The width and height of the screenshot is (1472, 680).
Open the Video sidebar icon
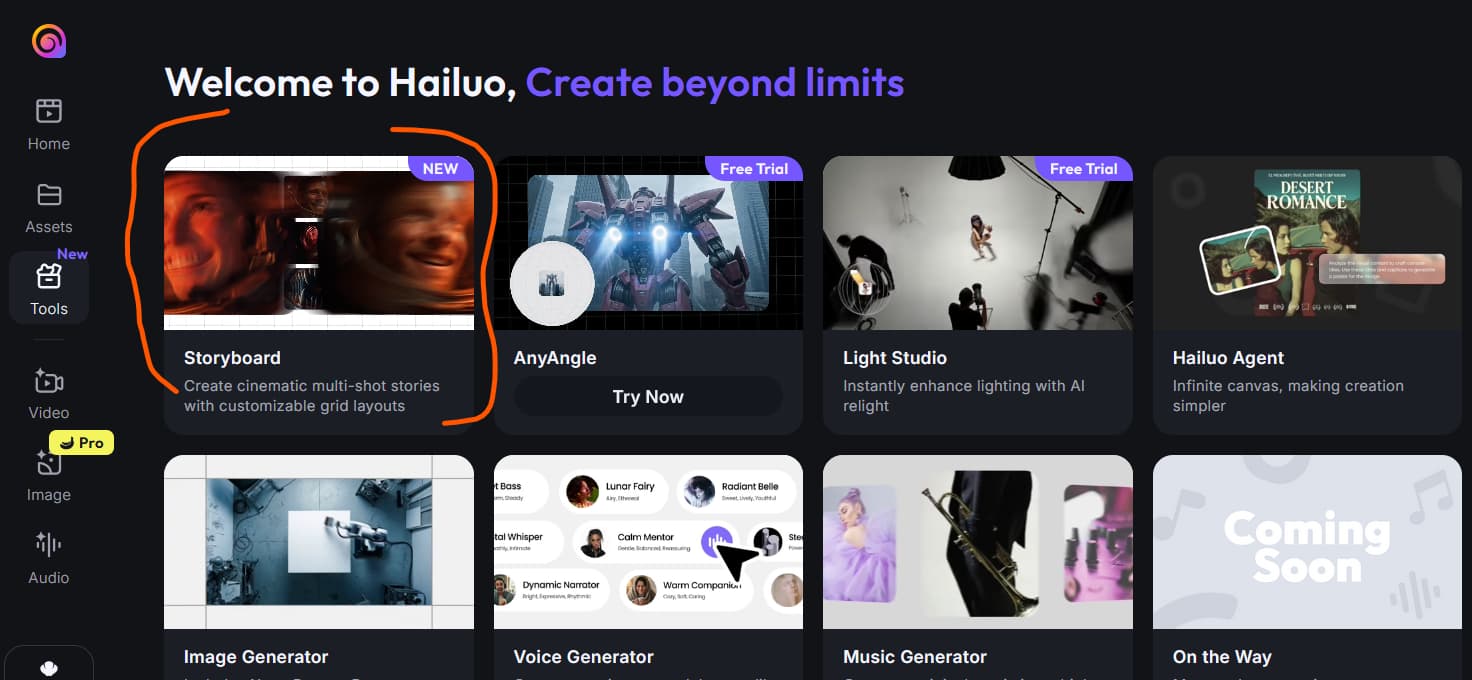[x=48, y=382]
